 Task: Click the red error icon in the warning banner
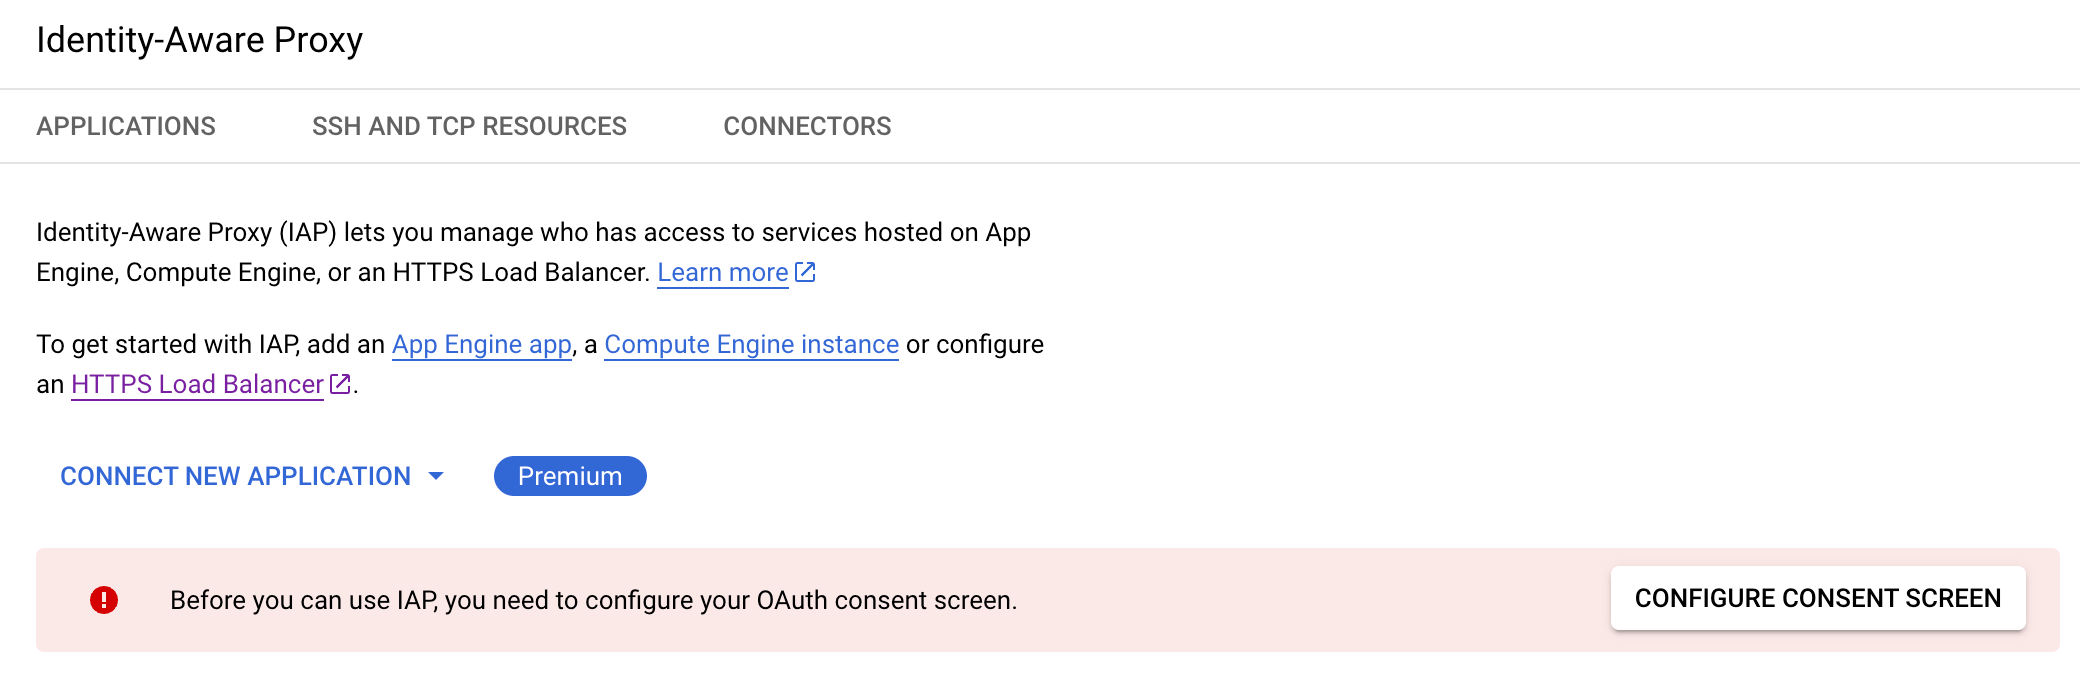[x=104, y=600]
